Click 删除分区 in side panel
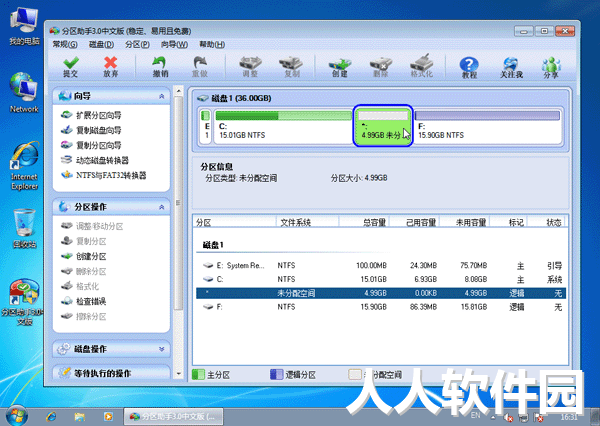The image size is (600, 426). pyautogui.click(x=83, y=271)
